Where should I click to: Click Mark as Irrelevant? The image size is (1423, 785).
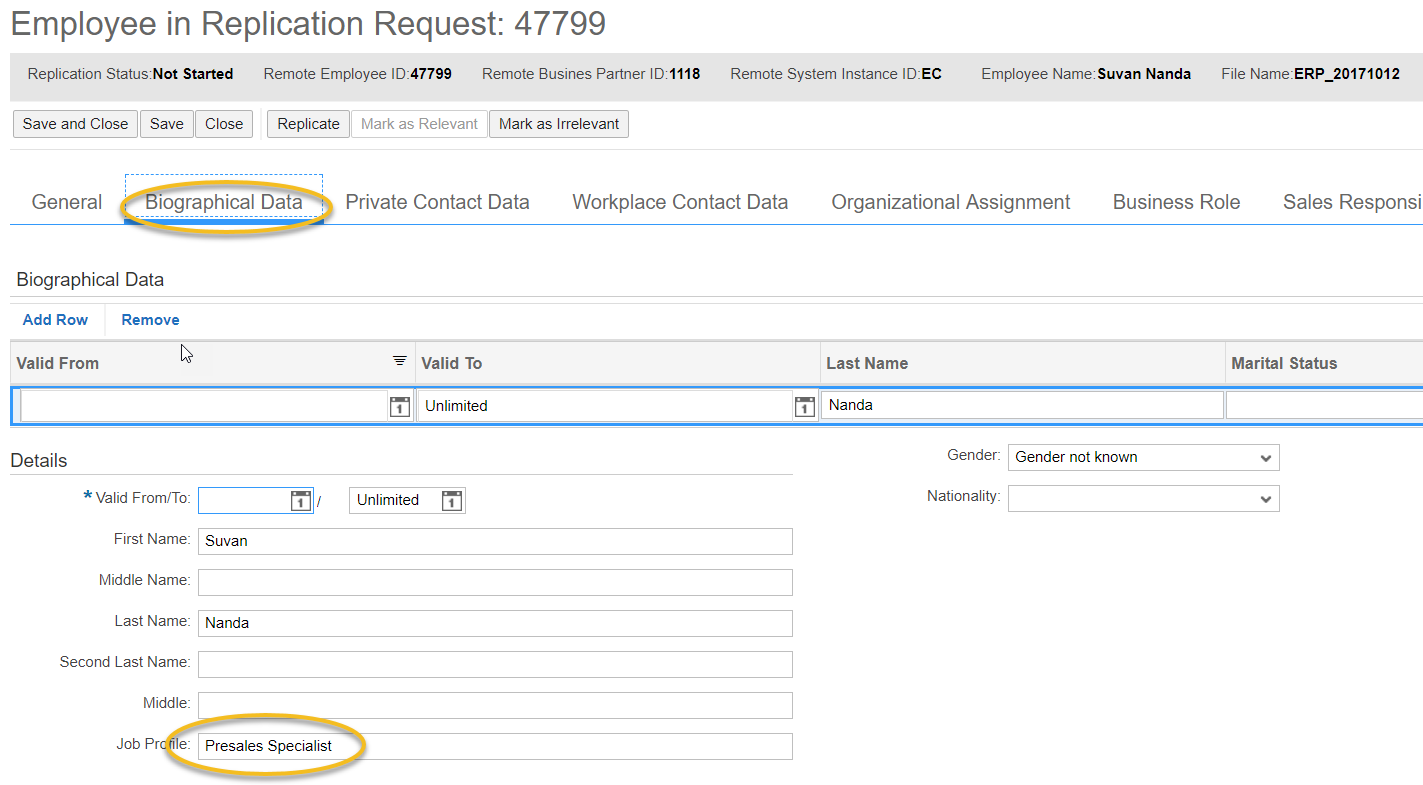558,123
